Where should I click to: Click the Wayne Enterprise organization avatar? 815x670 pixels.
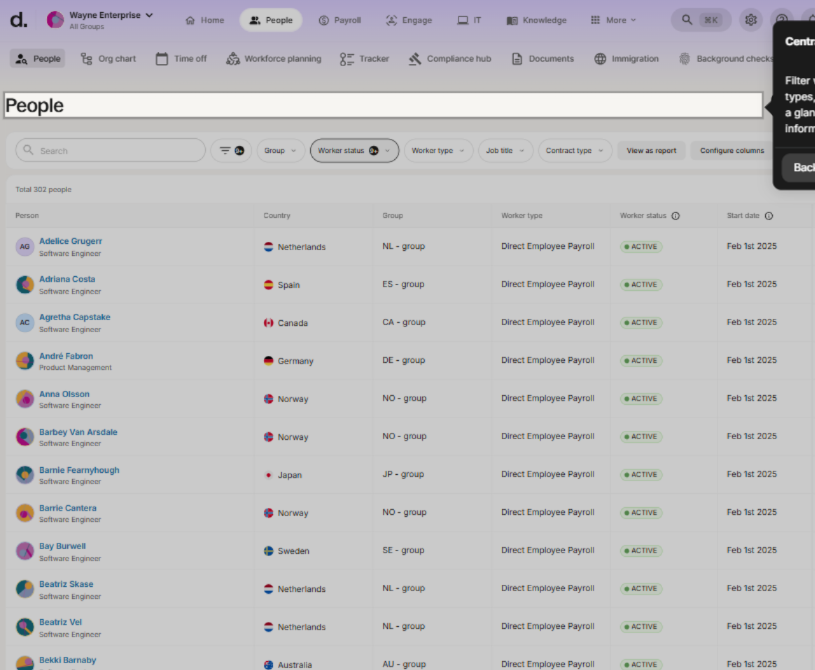click(56, 20)
